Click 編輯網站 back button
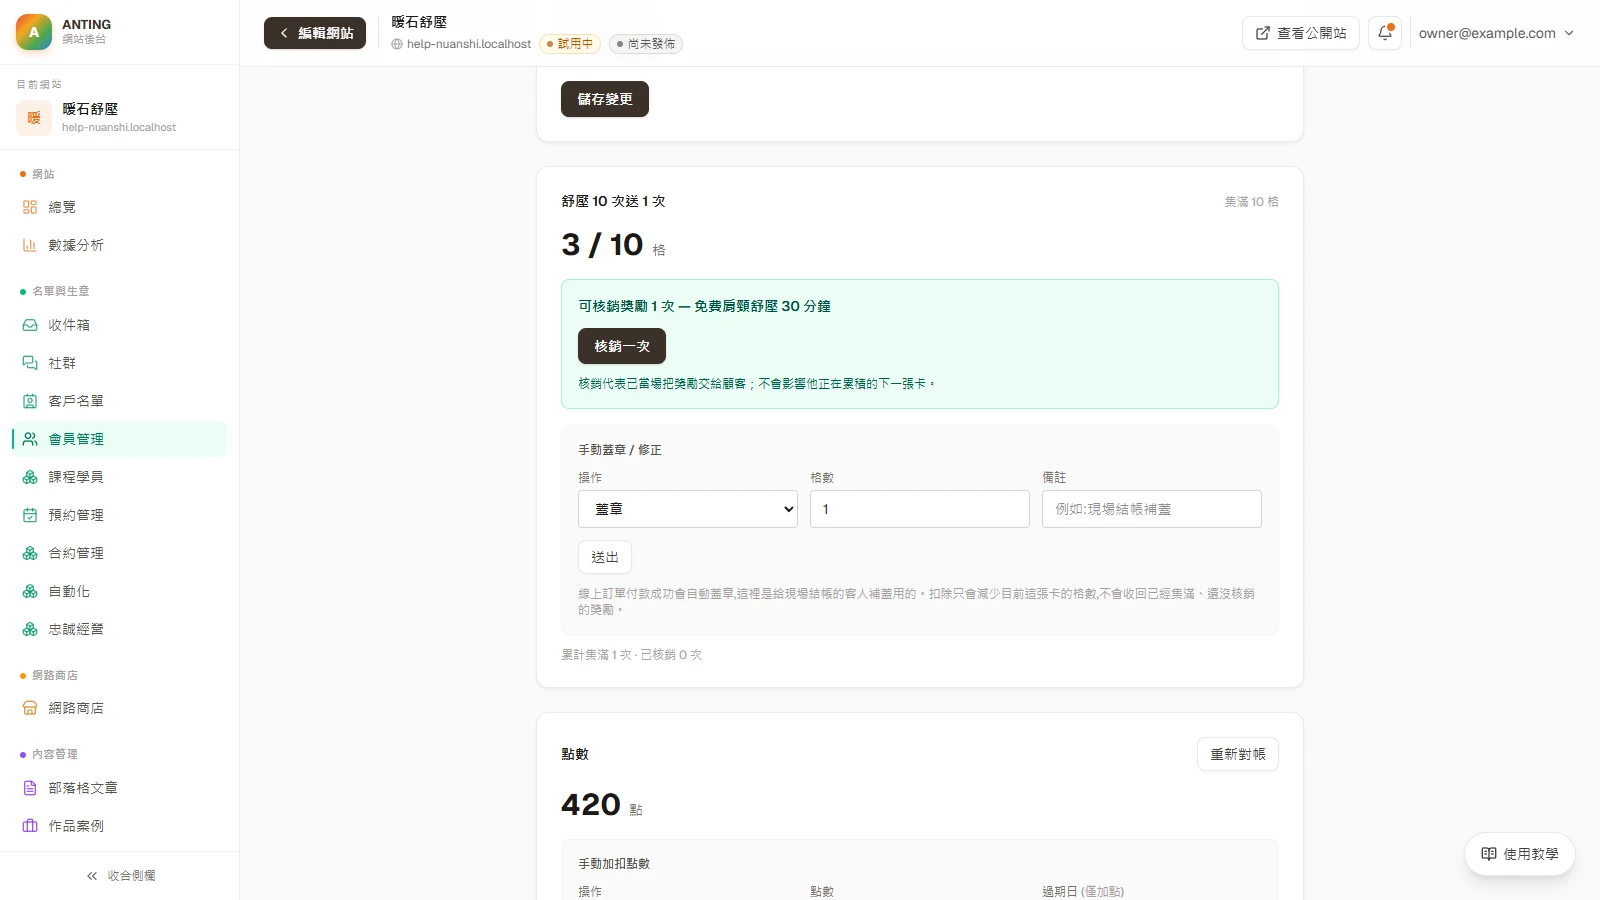The image size is (1600, 900). (315, 33)
